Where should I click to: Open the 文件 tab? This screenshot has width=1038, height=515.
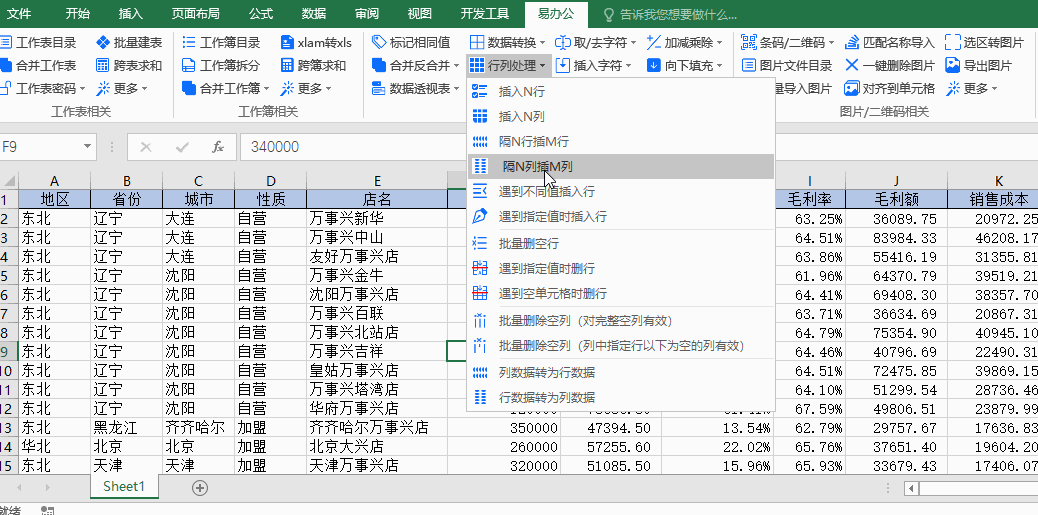point(19,14)
